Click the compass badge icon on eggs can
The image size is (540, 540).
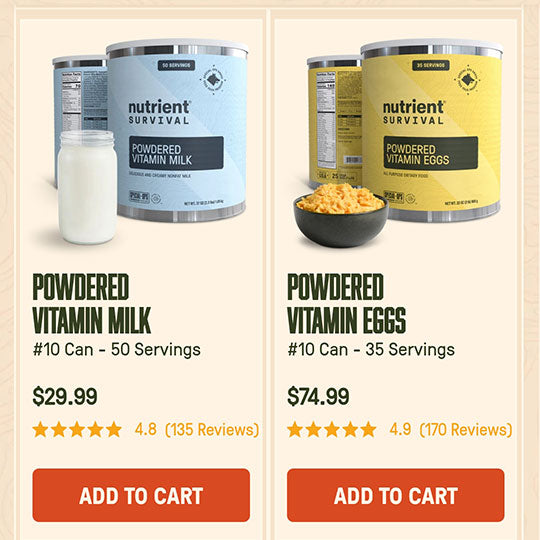click(467, 80)
